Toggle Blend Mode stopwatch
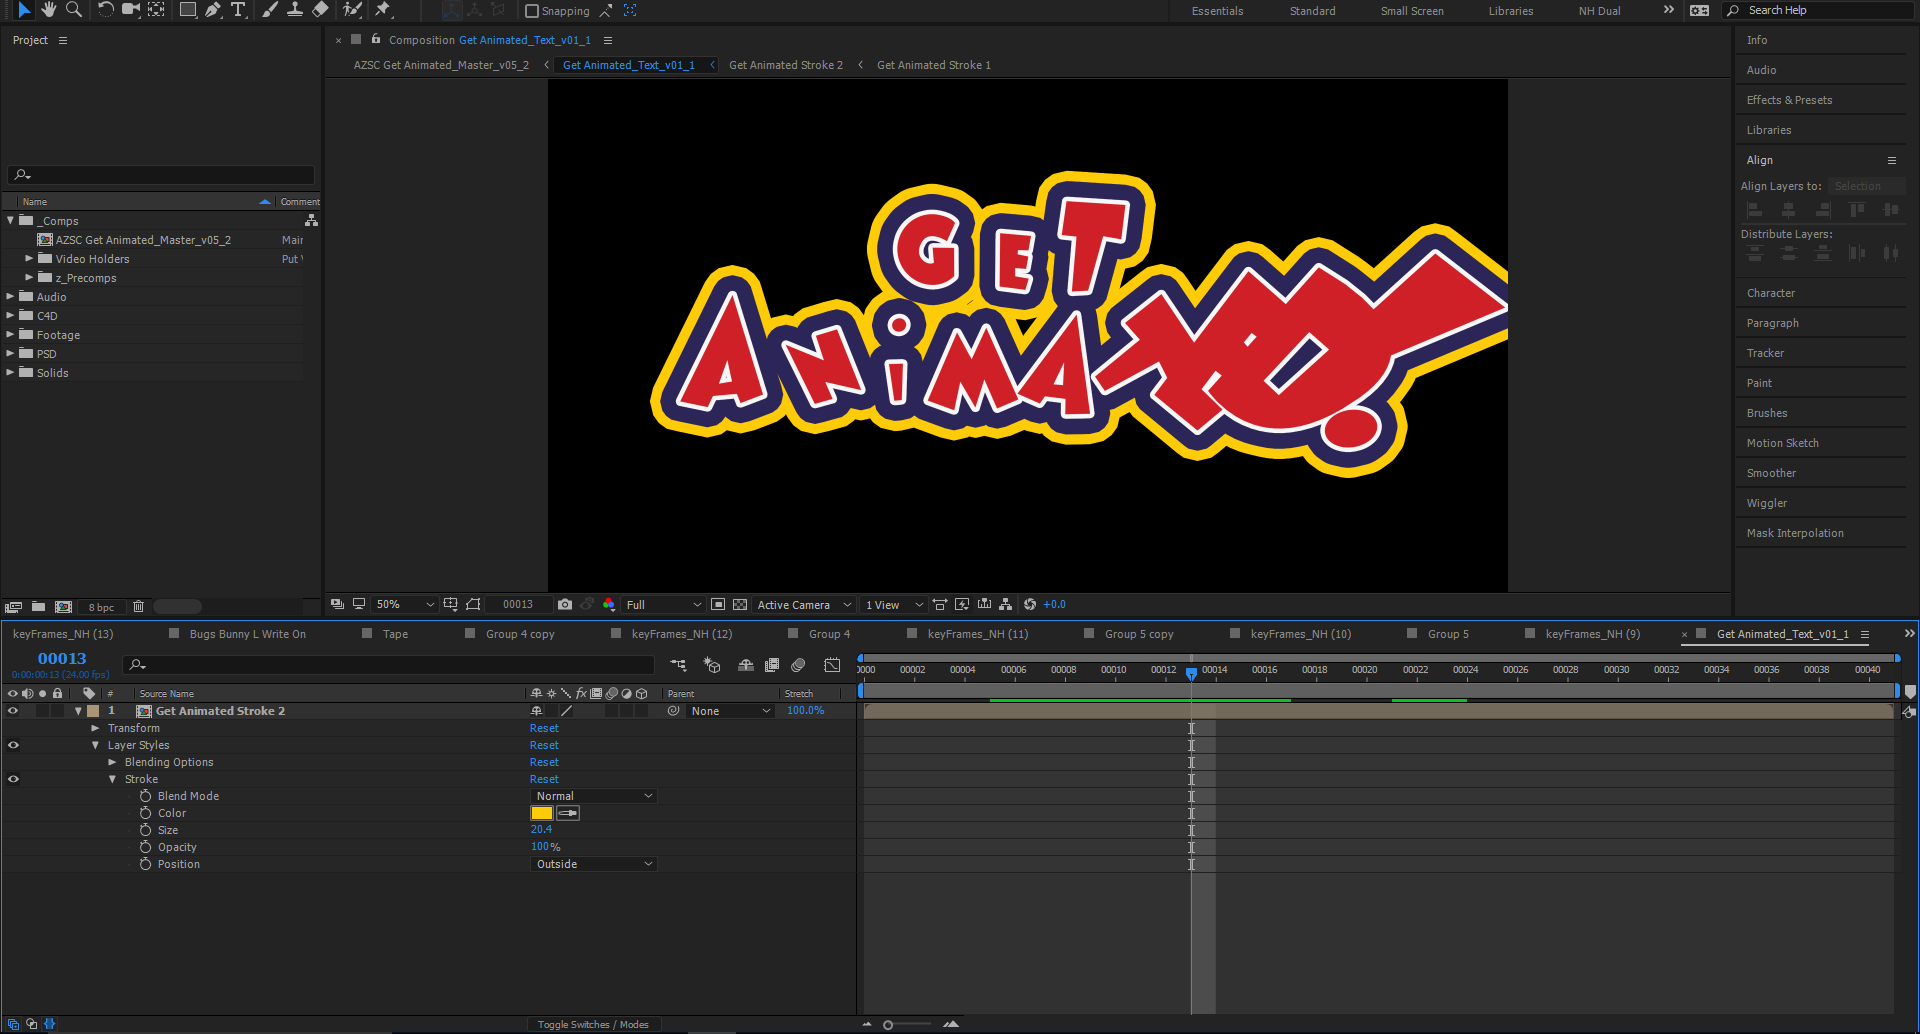This screenshot has height=1034, width=1920. (x=145, y=796)
